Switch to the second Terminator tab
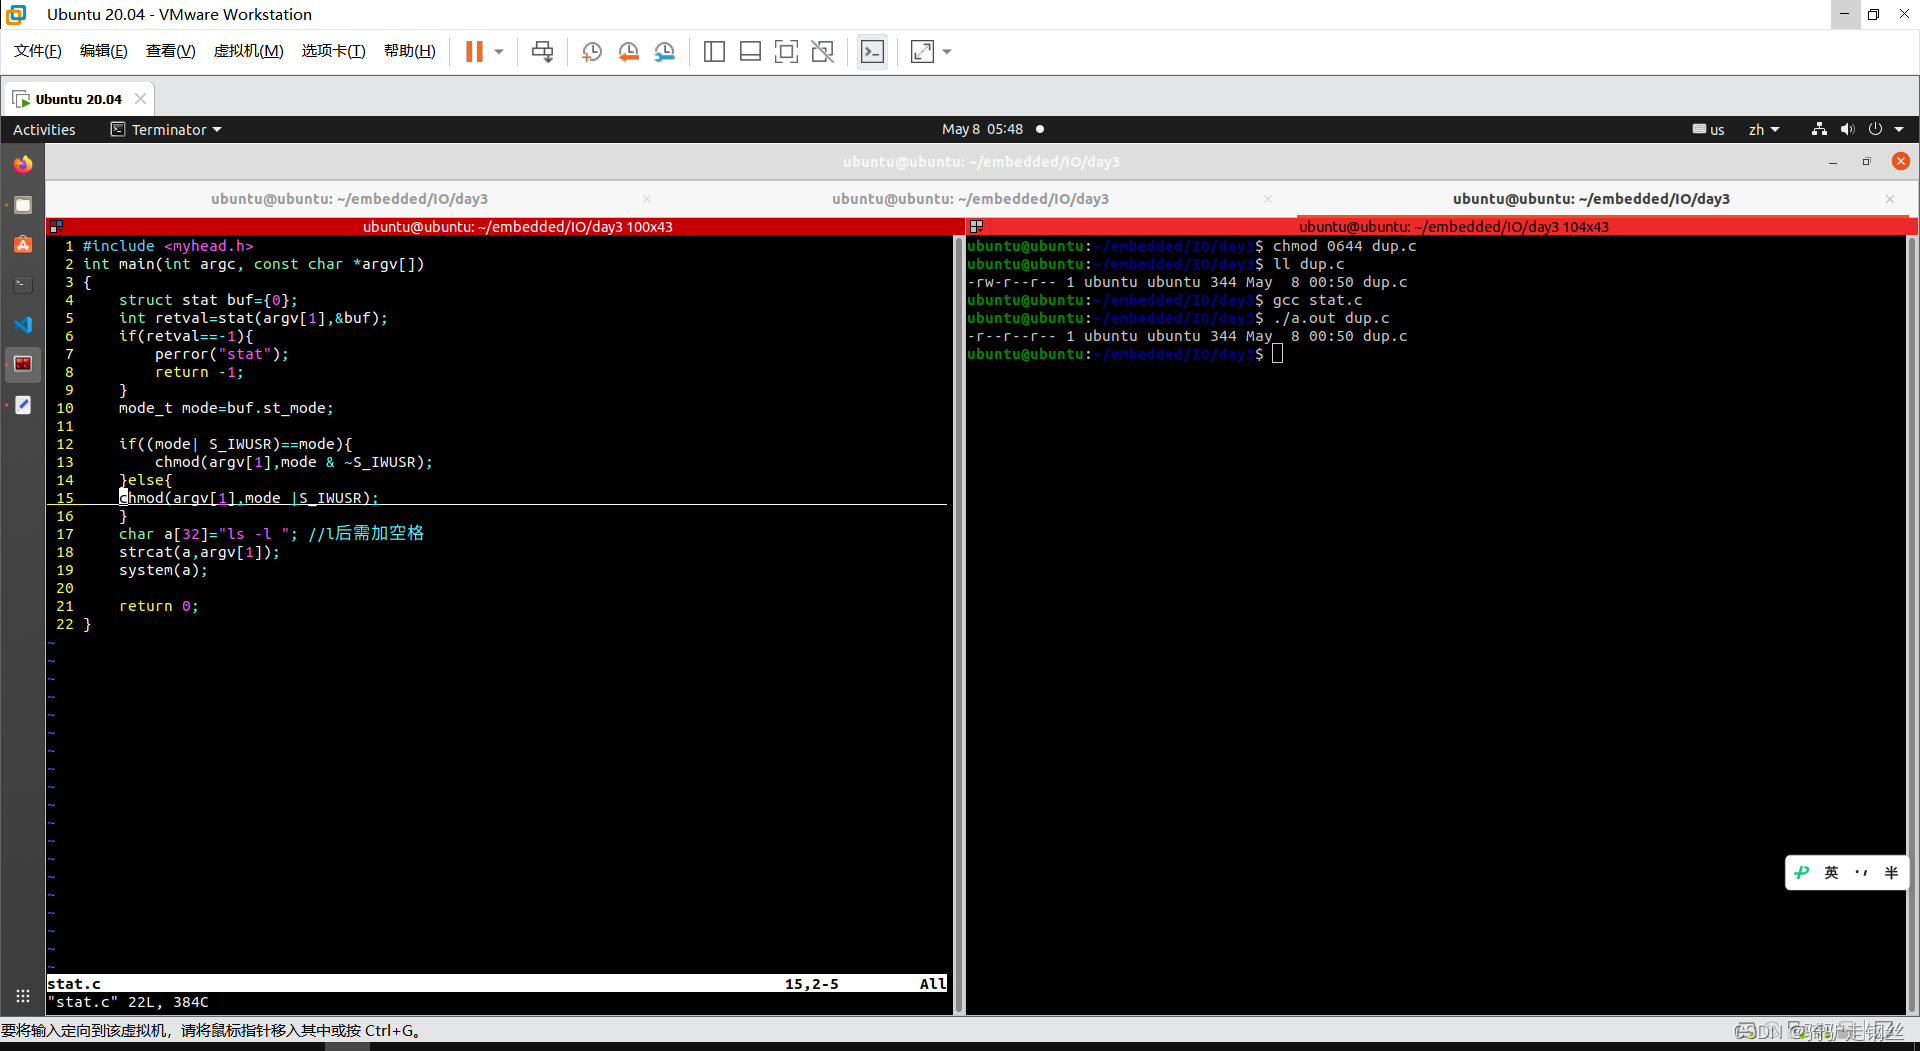Image resolution: width=1920 pixels, height=1051 pixels. (970, 199)
